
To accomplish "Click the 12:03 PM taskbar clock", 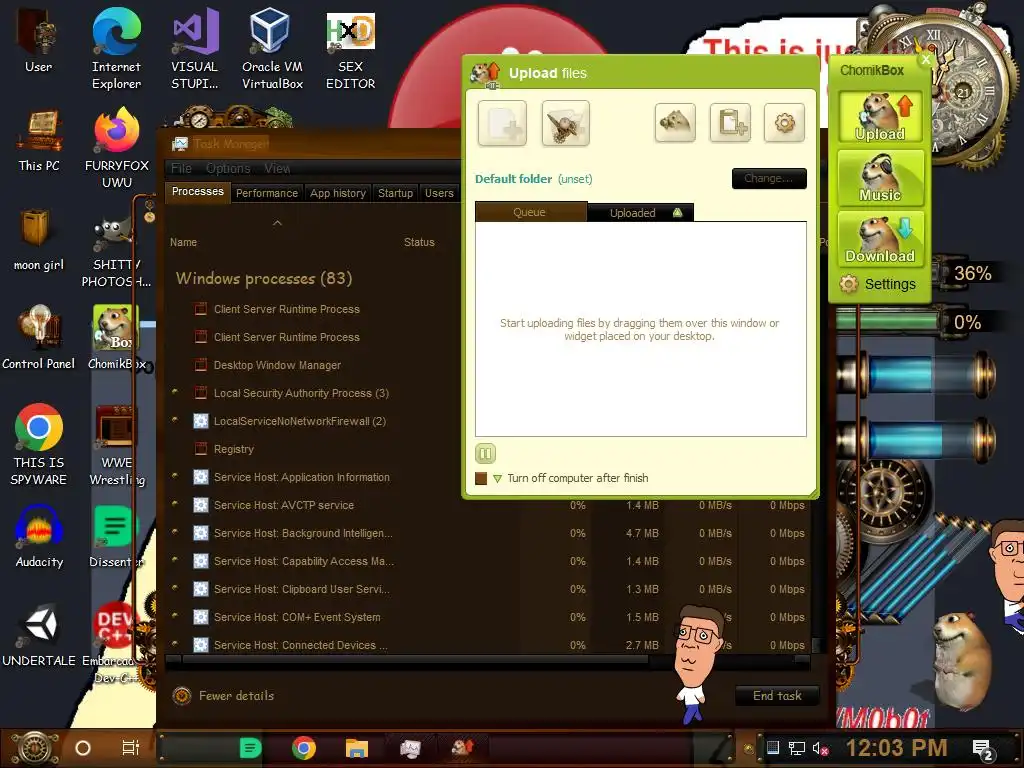I will pyautogui.click(x=897, y=748).
